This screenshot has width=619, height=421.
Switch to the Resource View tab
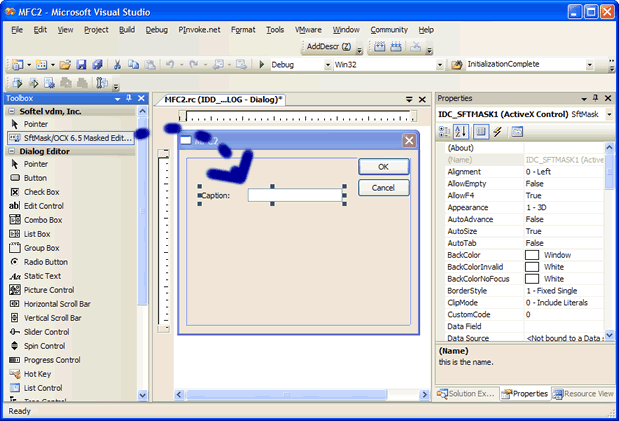586,394
